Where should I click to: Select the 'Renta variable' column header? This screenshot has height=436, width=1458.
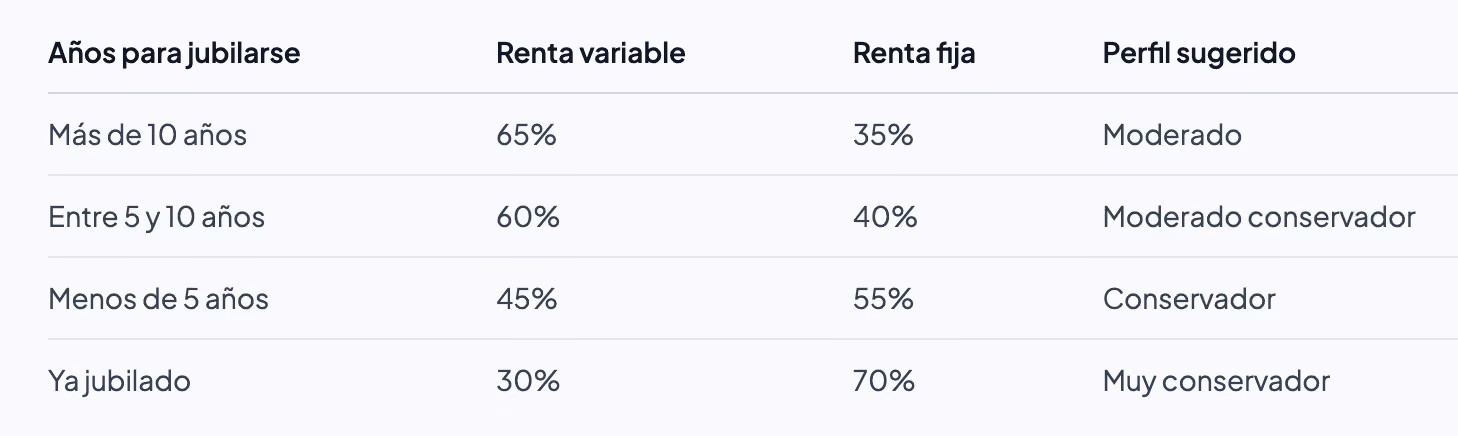coord(591,53)
